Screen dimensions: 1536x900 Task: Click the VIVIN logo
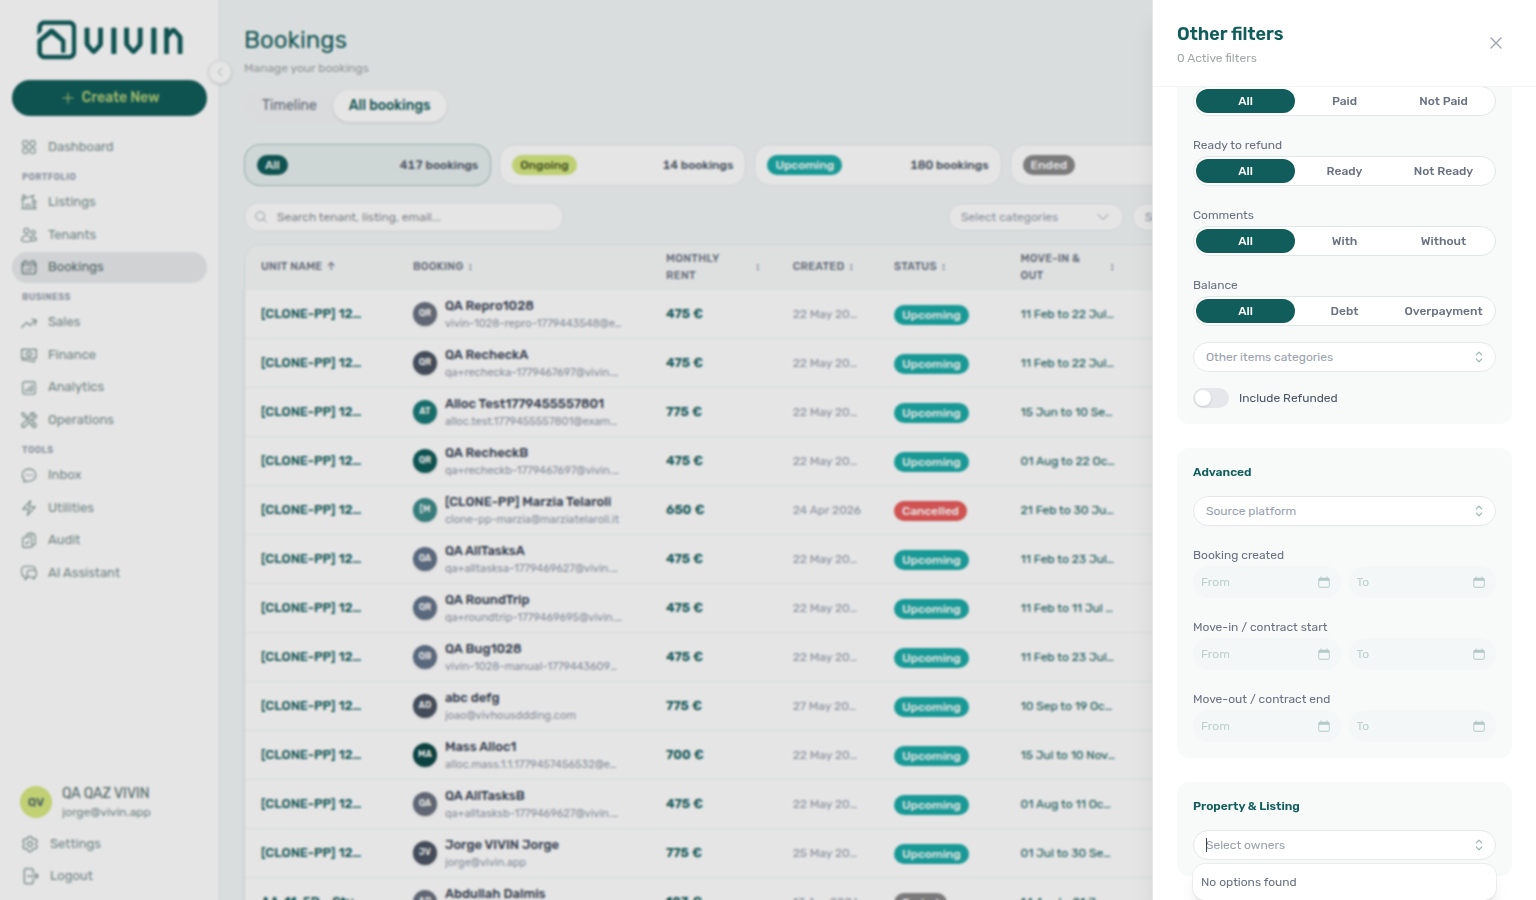110,40
